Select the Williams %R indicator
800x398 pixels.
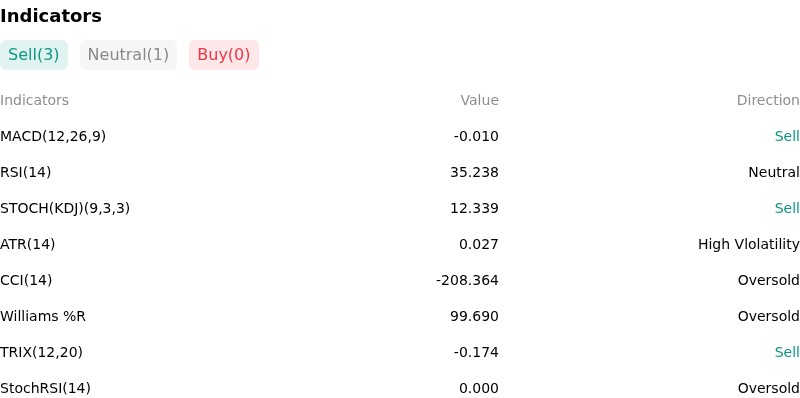click(x=43, y=316)
